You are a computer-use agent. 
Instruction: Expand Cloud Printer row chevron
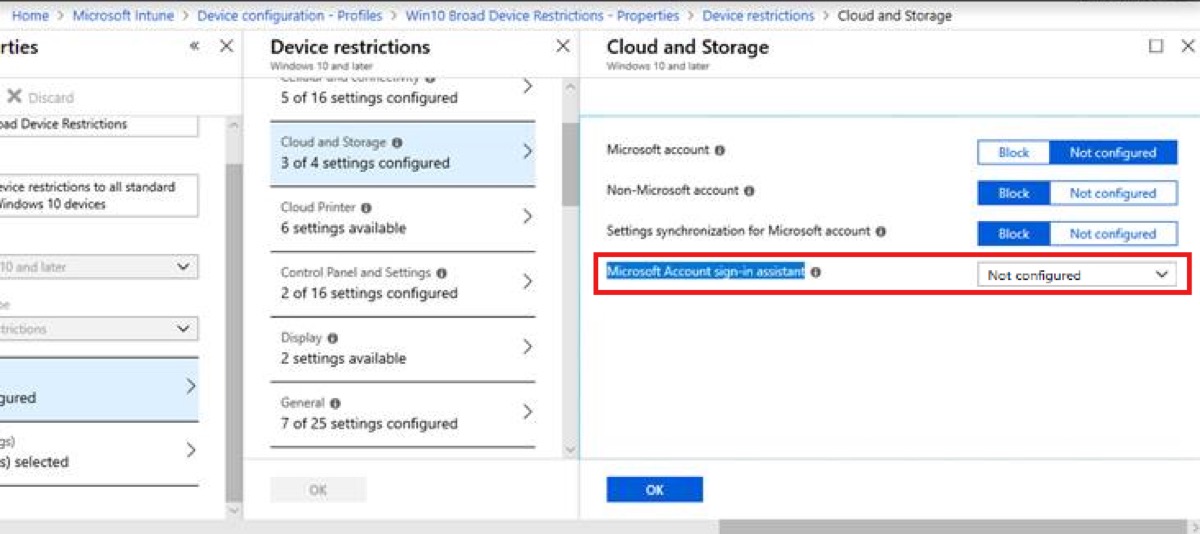click(x=527, y=217)
